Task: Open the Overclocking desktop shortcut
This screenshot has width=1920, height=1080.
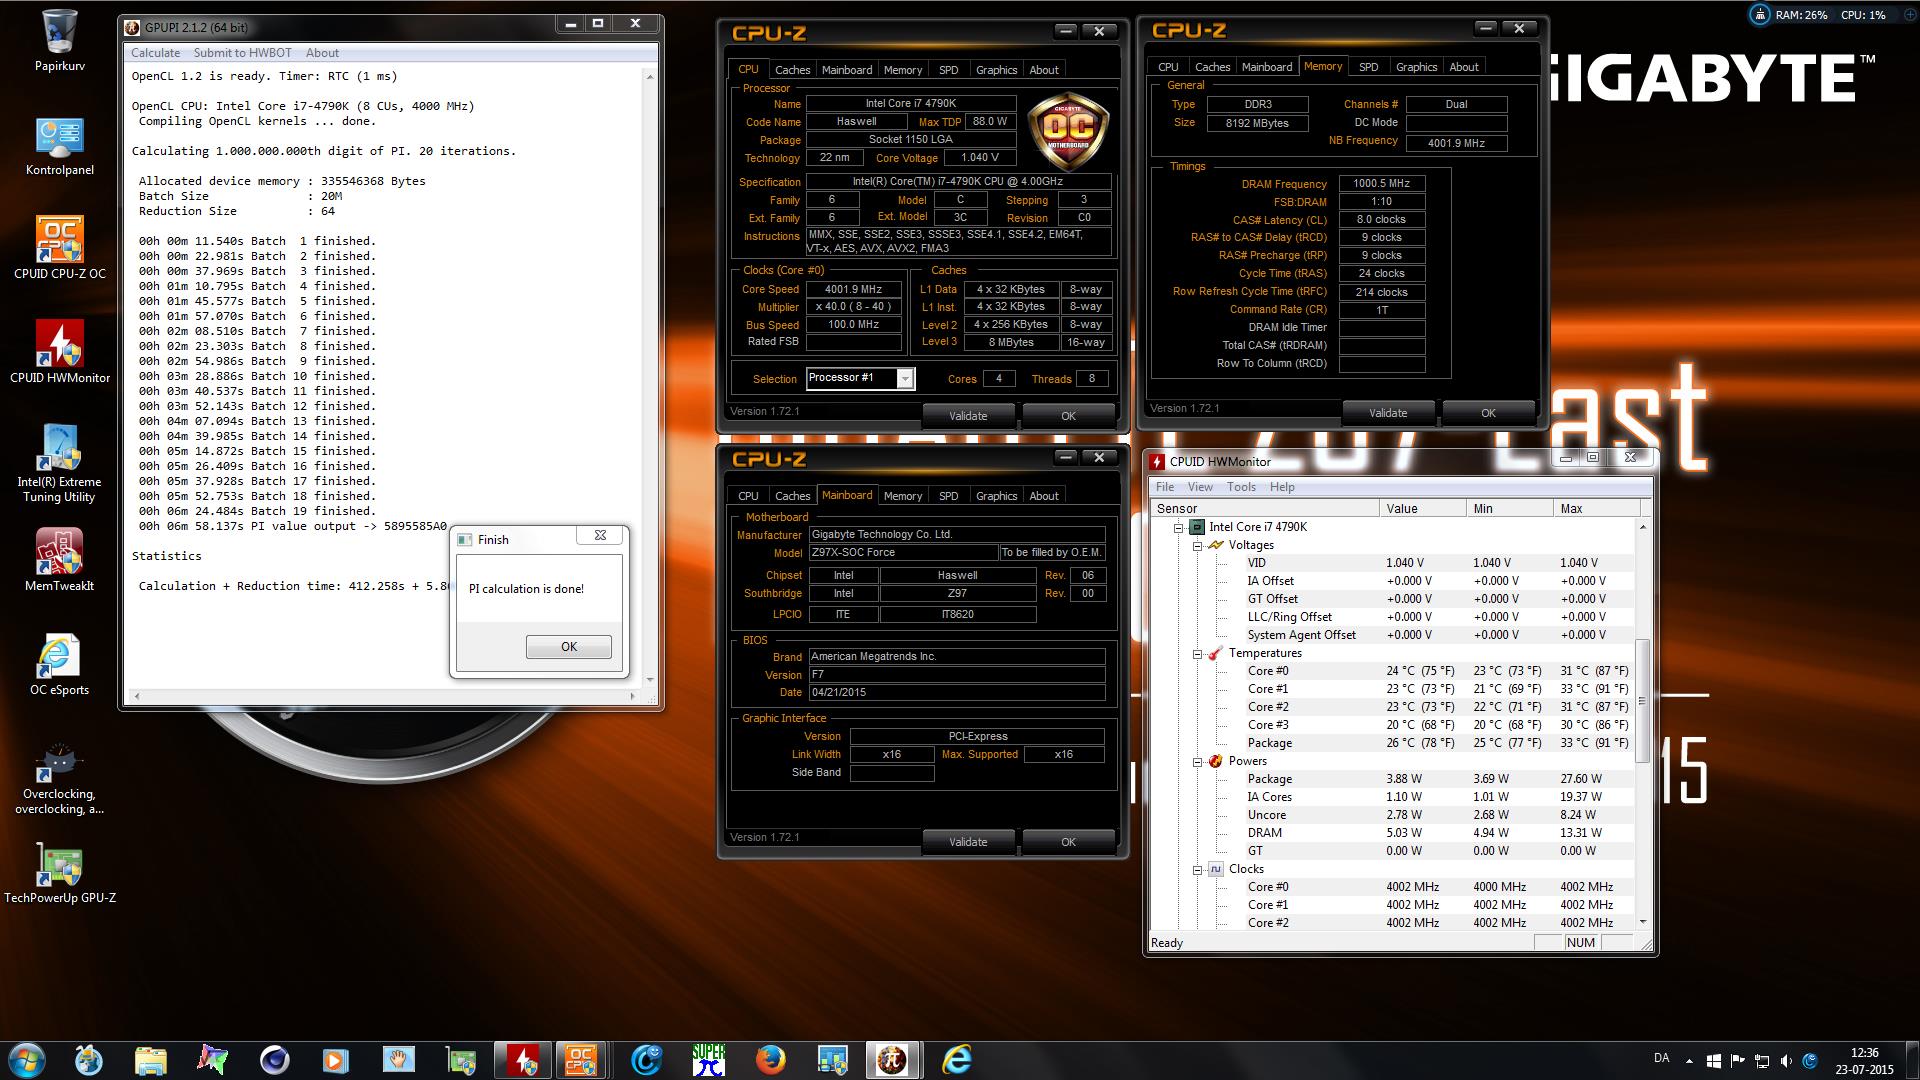Action: (x=60, y=778)
